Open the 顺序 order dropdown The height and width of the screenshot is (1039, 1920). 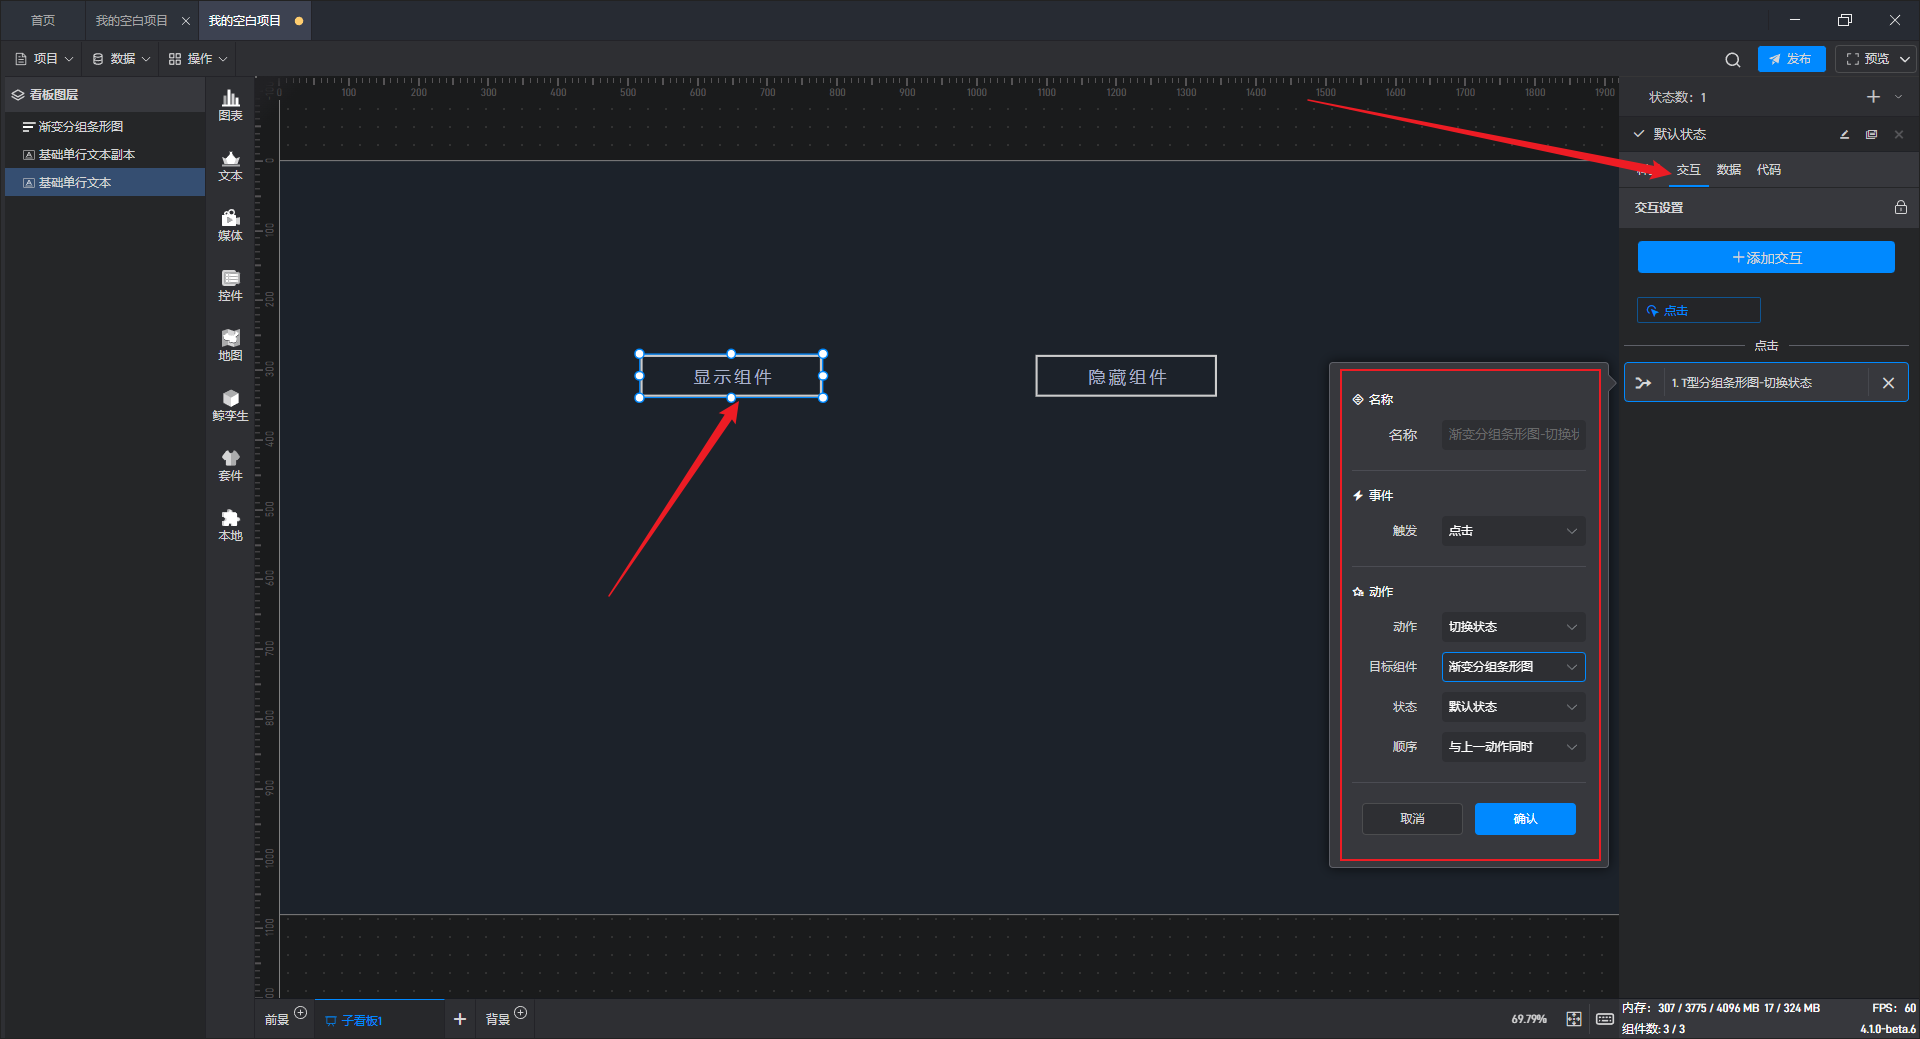[1513, 747]
